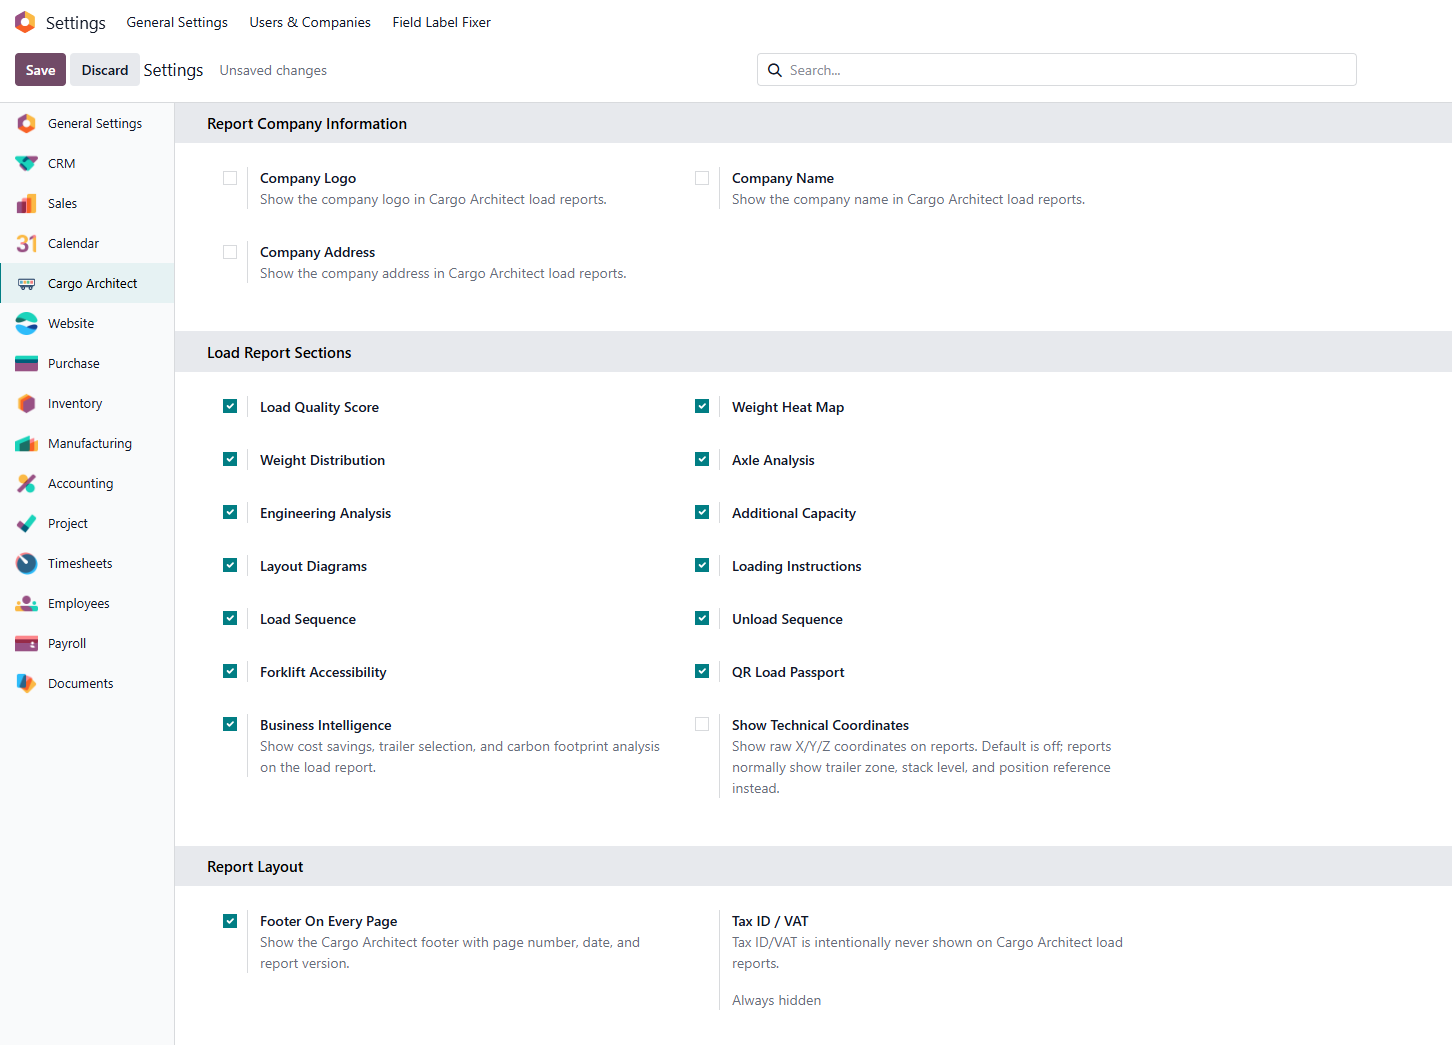The height and width of the screenshot is (1045, 1452).
Task: Select the Purchase icon in the sidebar
Action: 27,363
